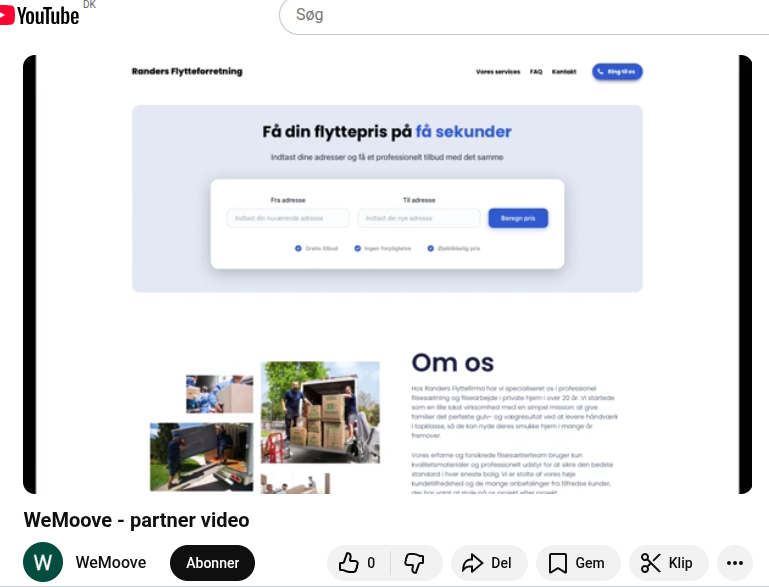Open Vores services in the site menu
Image resolution: width=769 pixels, height=587 pixels.
click(498, 72)
